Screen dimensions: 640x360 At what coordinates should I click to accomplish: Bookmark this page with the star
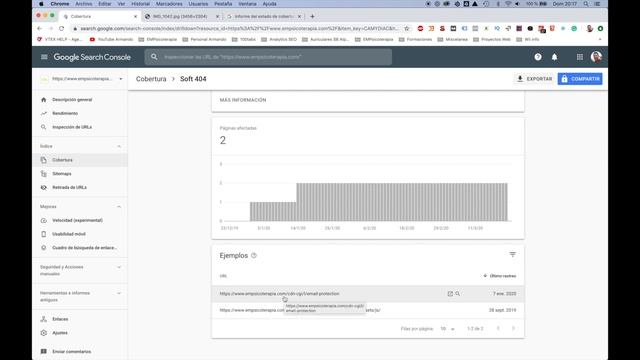tap(407, 29)
